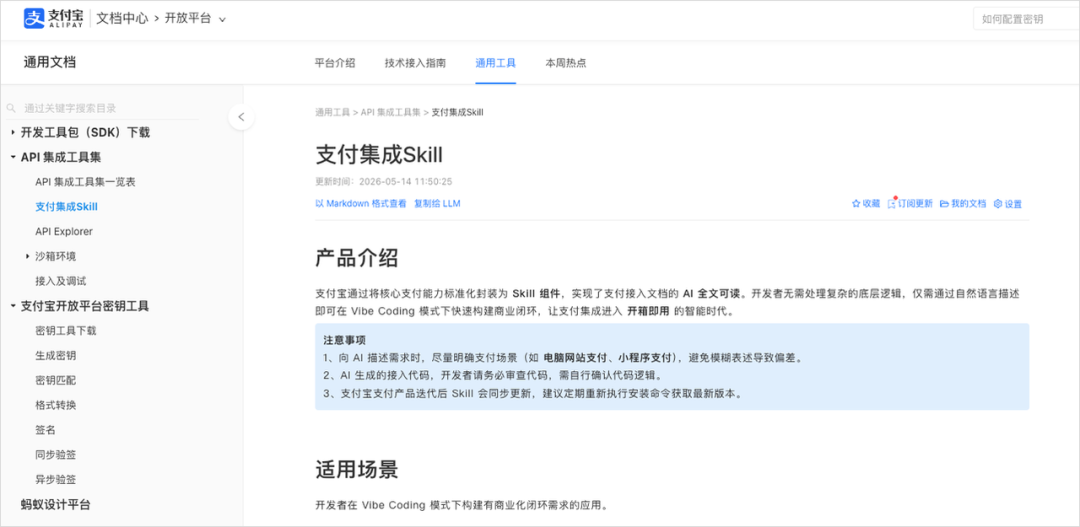1080x527 pixels.
Task: Click breadcrumb link 通用工具
Action: pyautogui.click(x=332, y=112)
